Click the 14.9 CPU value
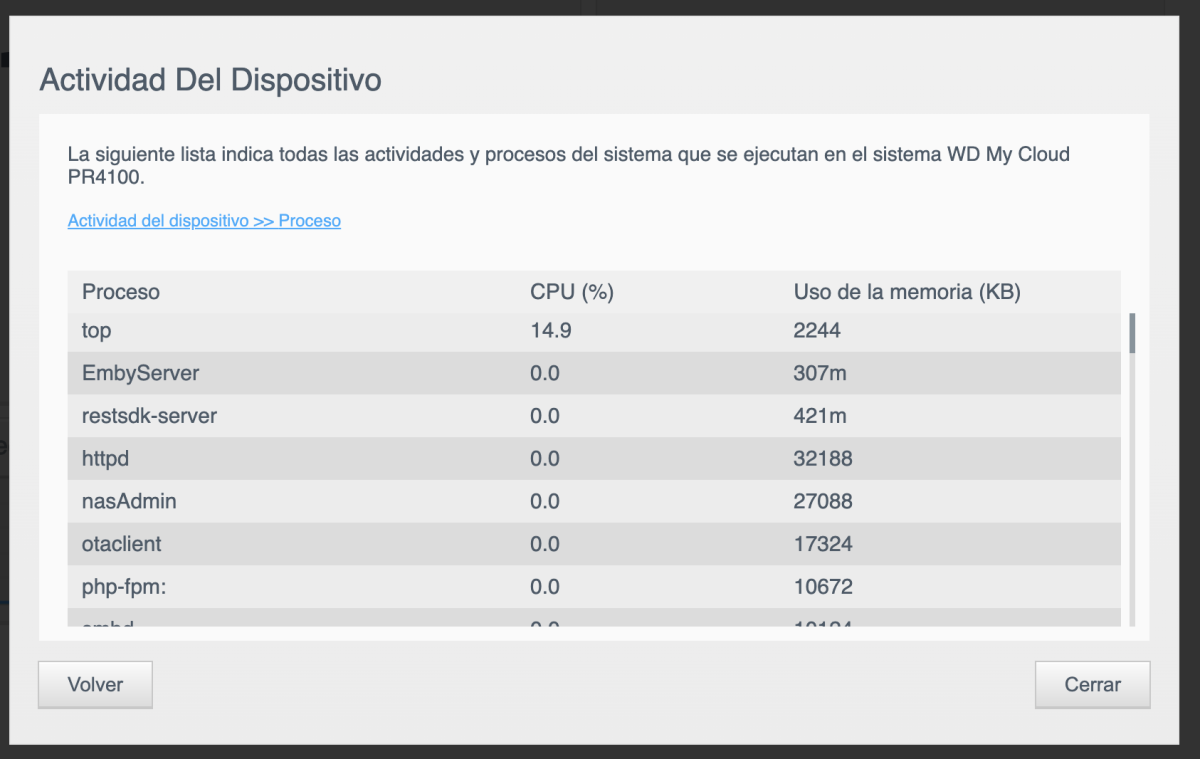 click(x=550, y=330)
